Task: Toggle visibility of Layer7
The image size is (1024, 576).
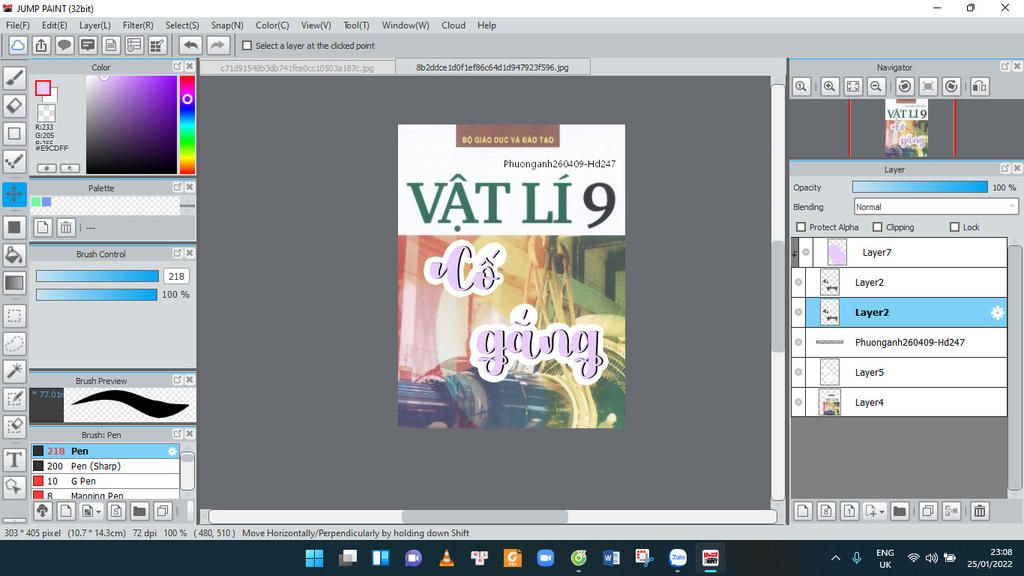Action: [x=806, y=252]
